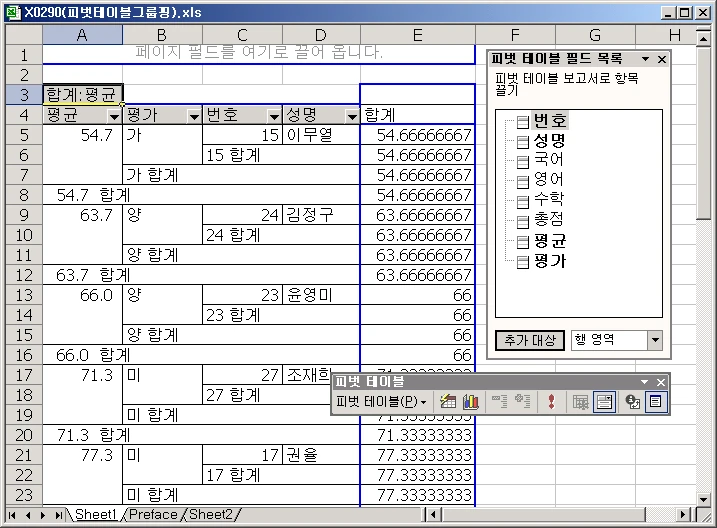Image resolution: width=717 pixels, height=528 pixels.
Task: Click the 김정구 name cell
Action: coord(321,215)
